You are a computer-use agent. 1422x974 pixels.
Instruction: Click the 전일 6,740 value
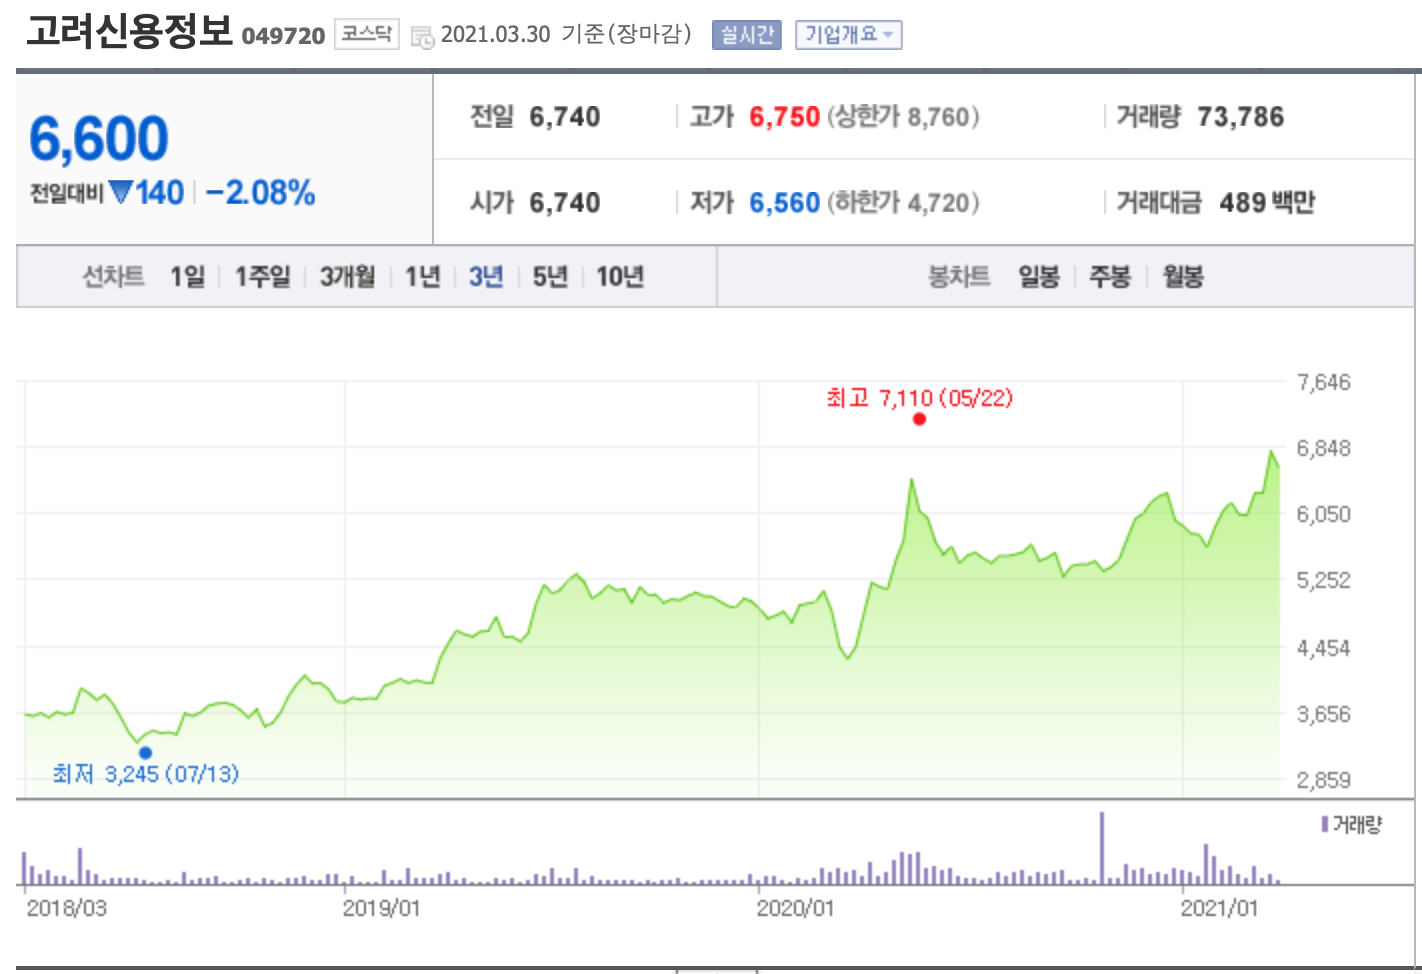point(565,117)
